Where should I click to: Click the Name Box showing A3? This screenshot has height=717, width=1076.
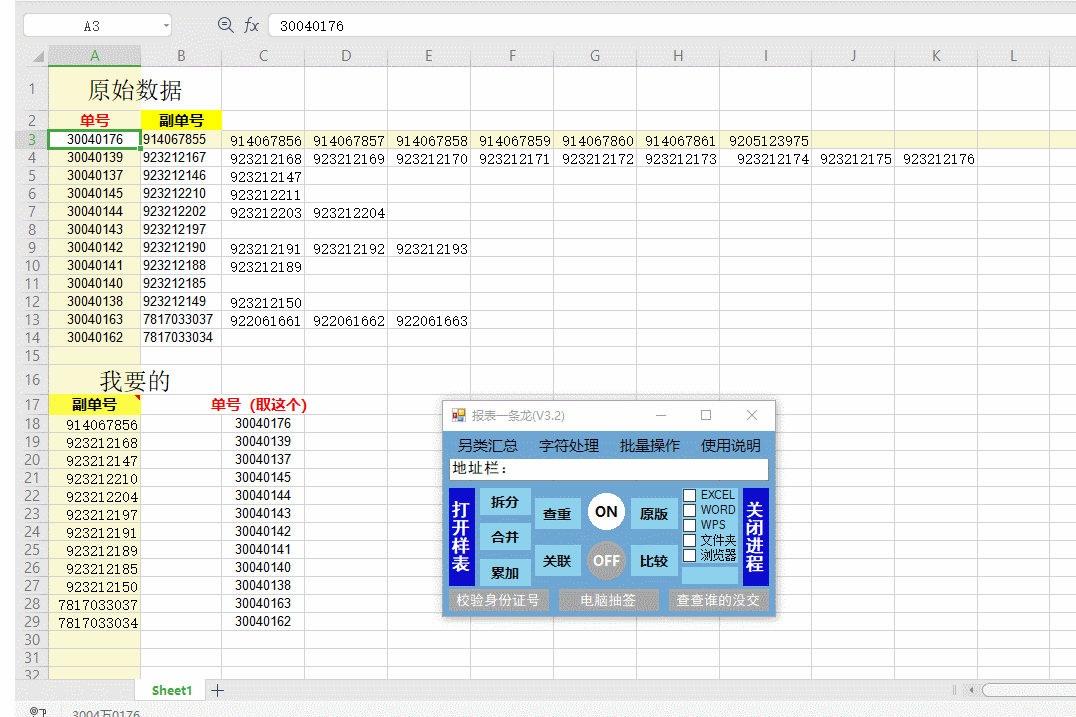pyautogui.click(x=97, y=25)
